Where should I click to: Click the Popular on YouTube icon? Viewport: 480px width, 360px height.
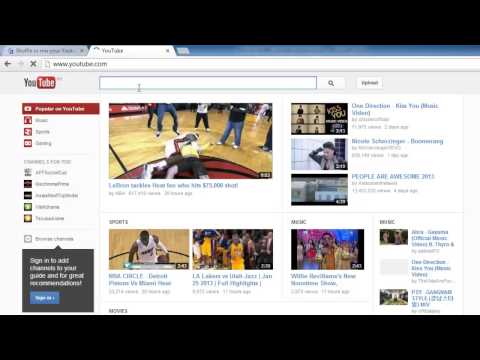(28, 109)
